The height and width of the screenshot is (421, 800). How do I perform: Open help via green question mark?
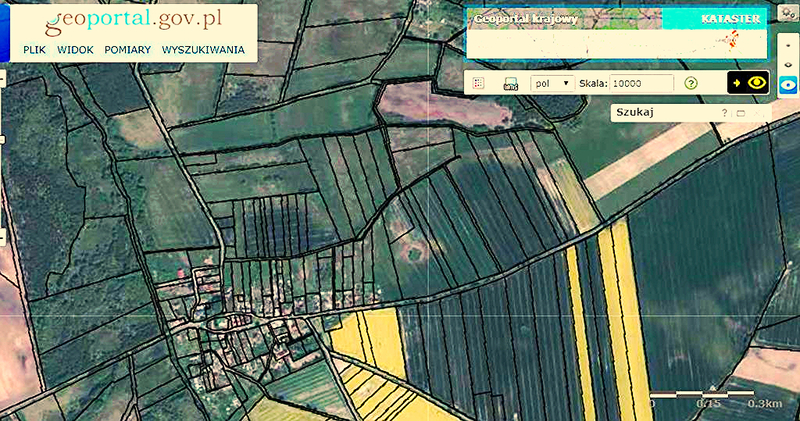pos(690,84)
